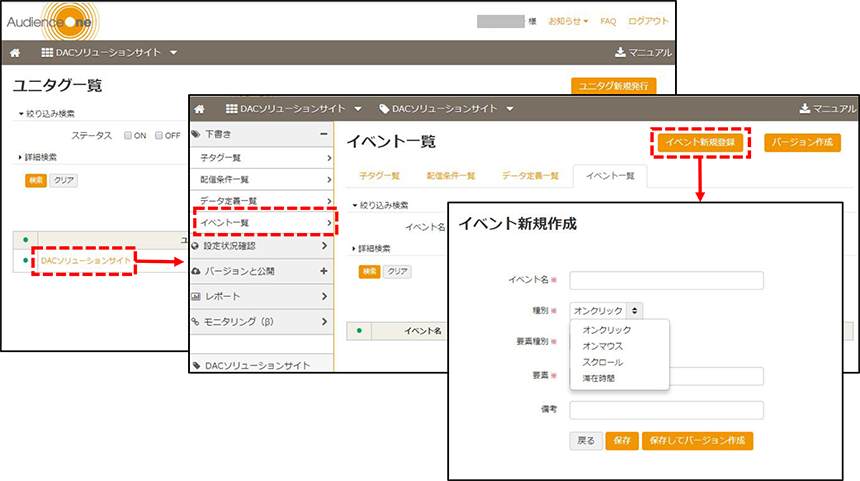Click the link icon beside モニタリング (β)

pos(195,321)
